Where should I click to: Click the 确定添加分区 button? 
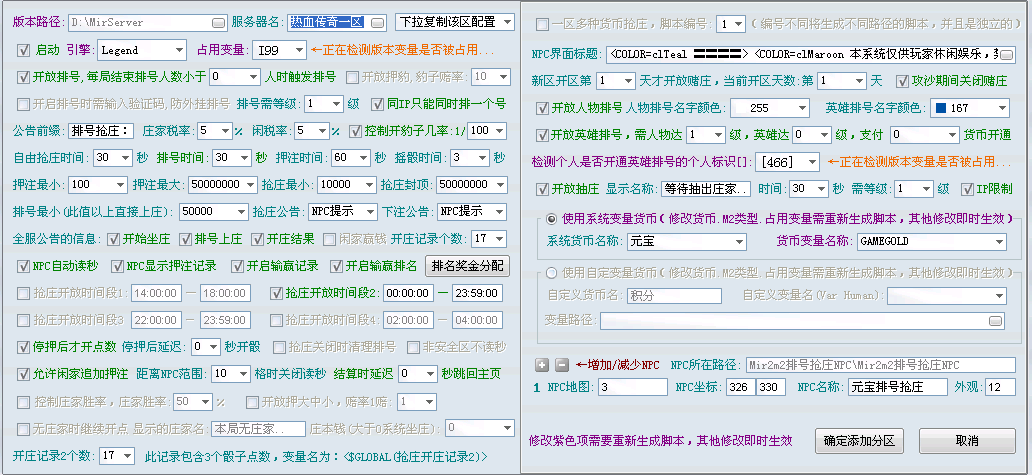(x=859, y=441)
